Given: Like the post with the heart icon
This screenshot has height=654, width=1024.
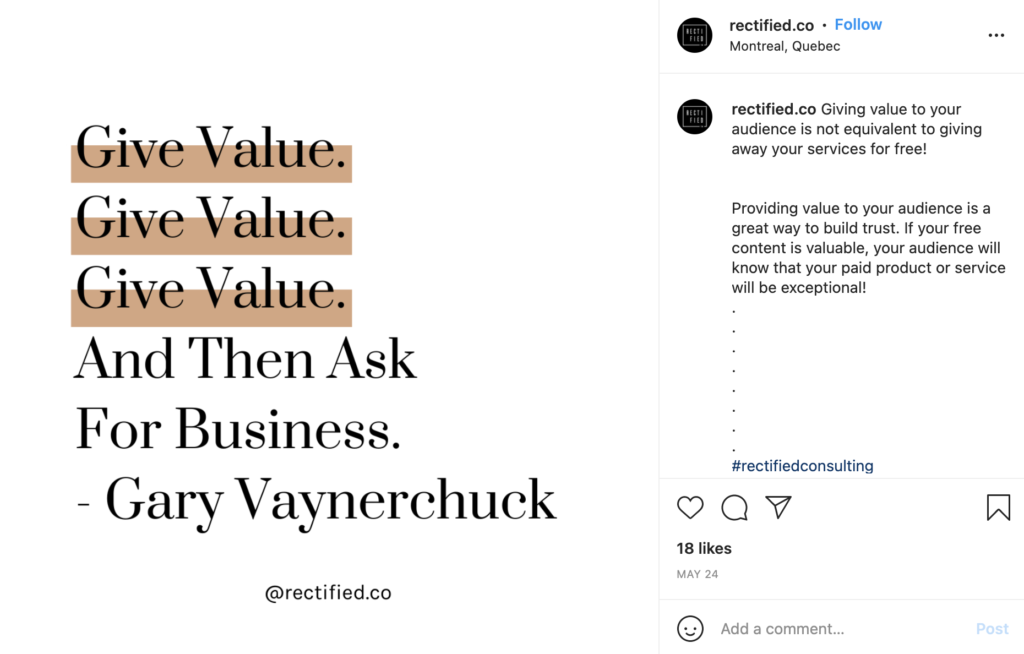Looking at the screenshot, I should [x=690, y=508].
